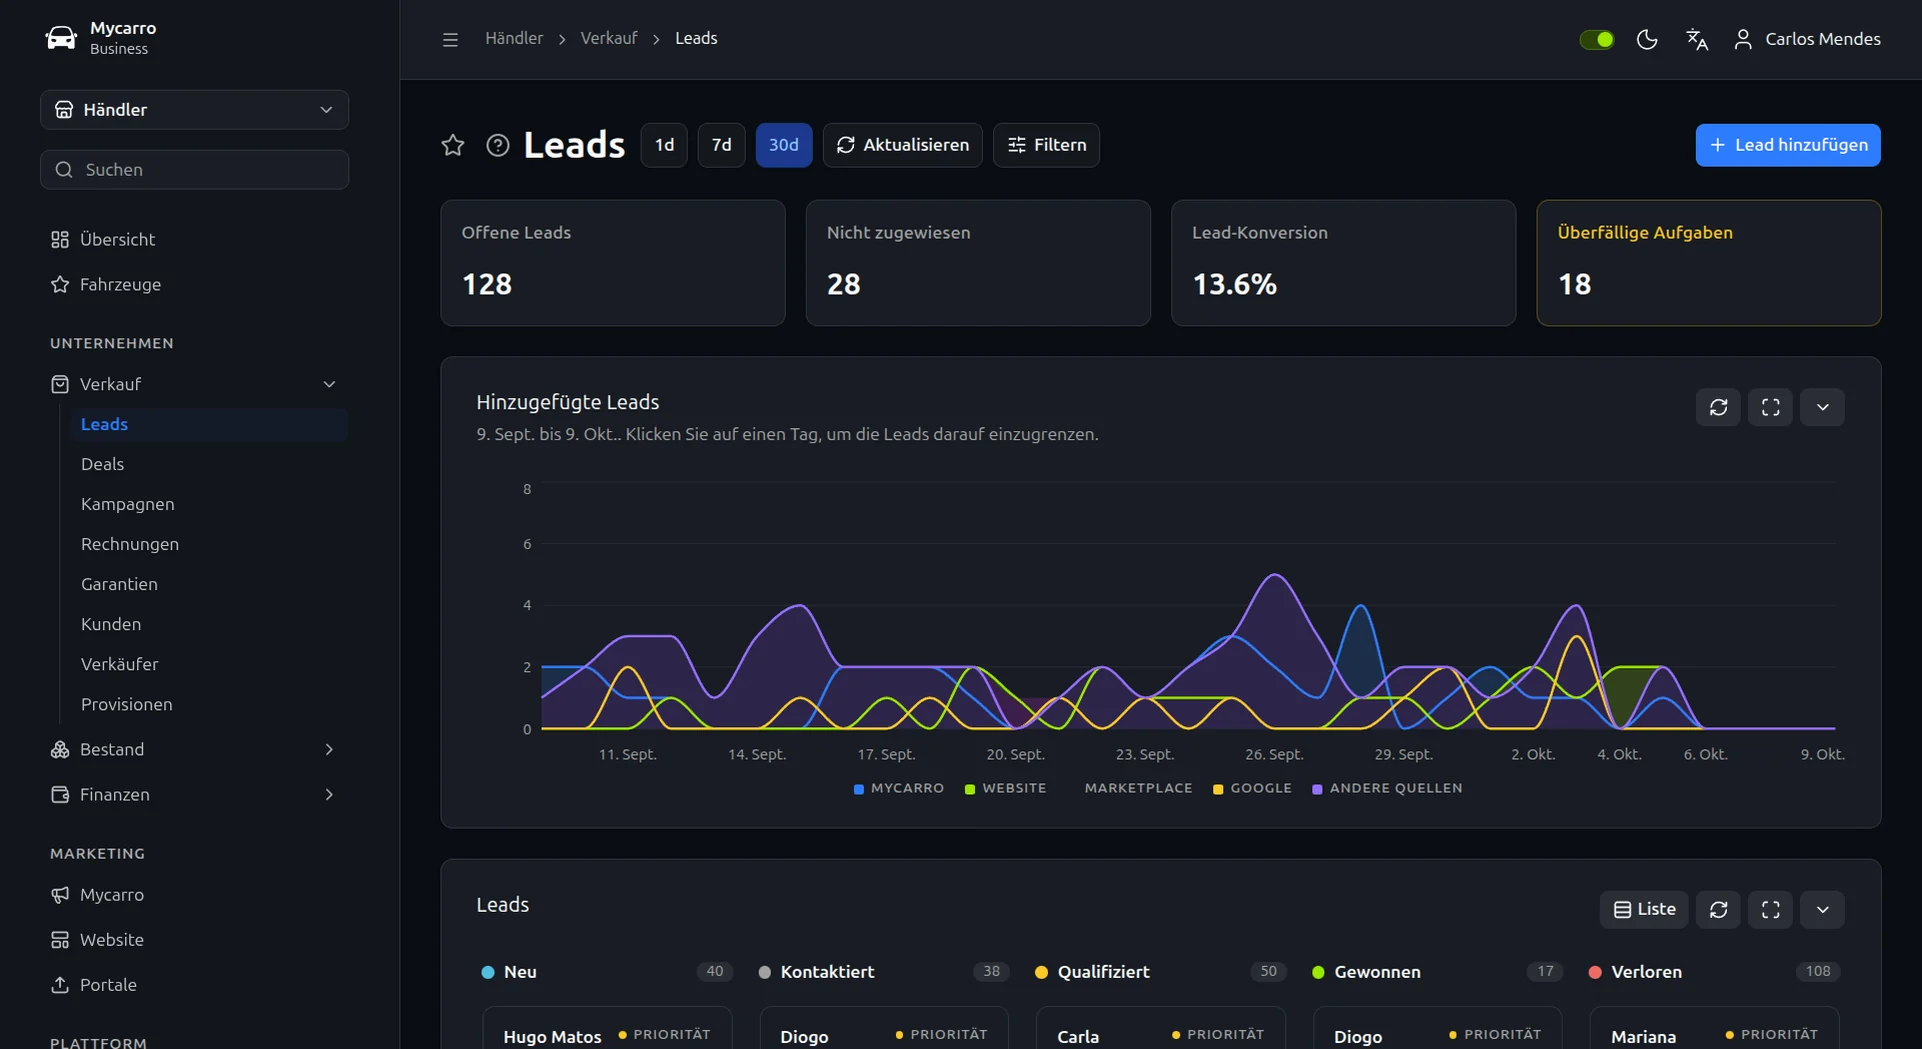Screen dimensions: 1922x1049
Task: Toggle ANDERE QUELLEN series in legend
Action: (1387, 789)
